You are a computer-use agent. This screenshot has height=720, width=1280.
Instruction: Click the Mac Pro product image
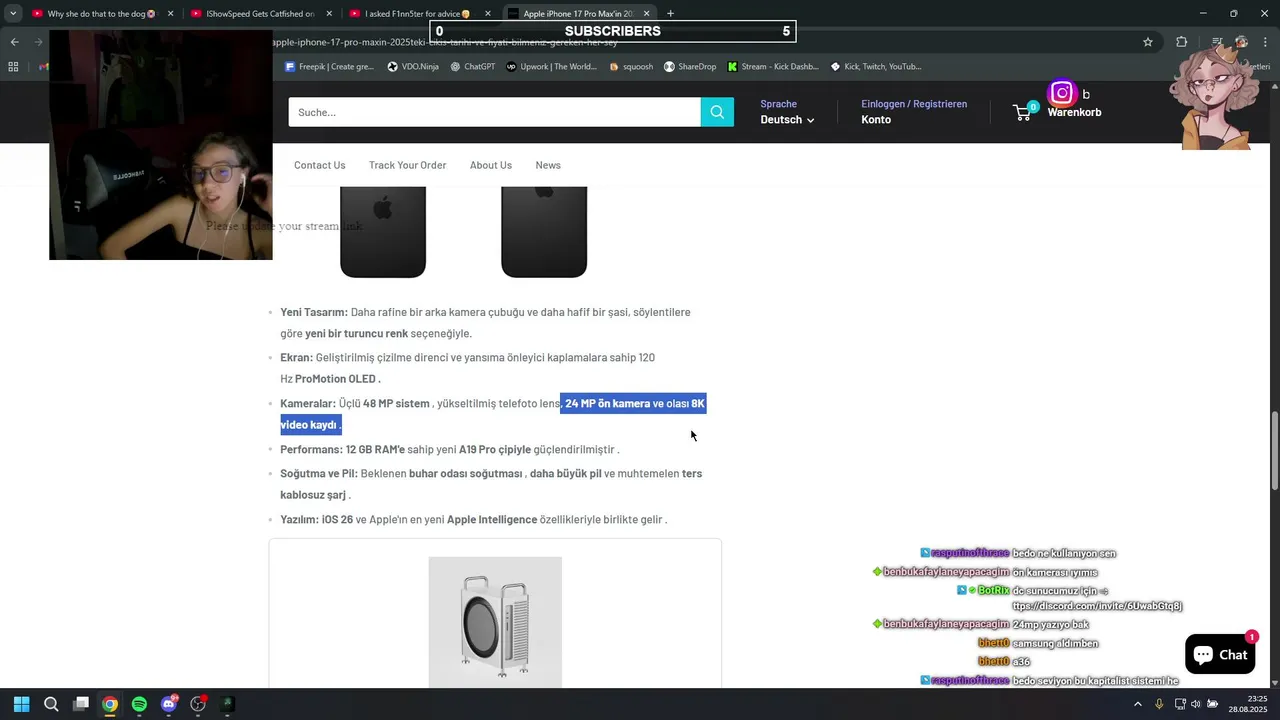[x=495, y=622]
